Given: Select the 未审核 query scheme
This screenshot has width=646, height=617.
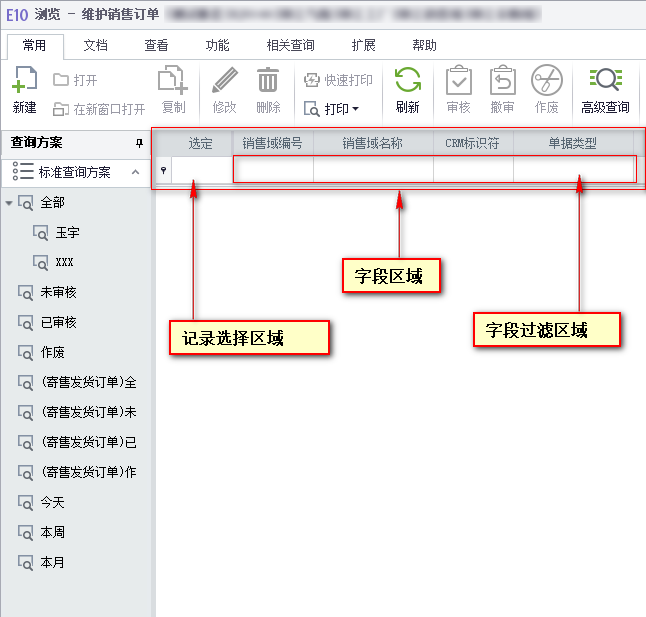Looking at the screenshot, I should coord(58,293).
